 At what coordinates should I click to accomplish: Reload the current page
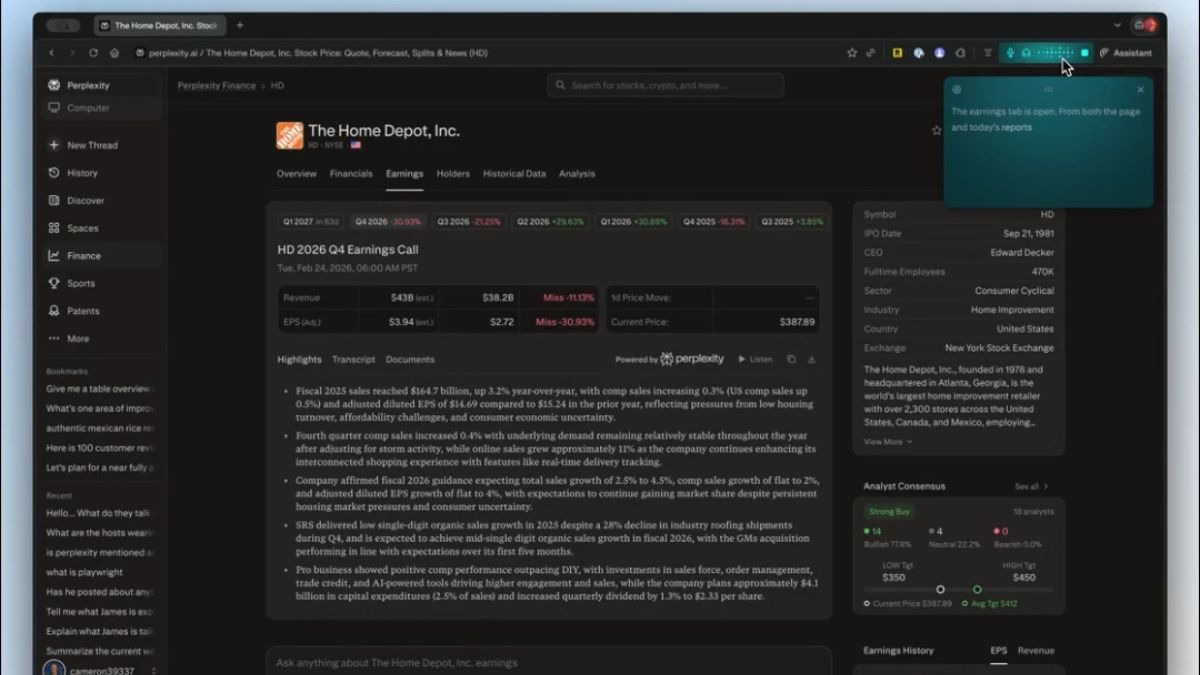point(93,53)
